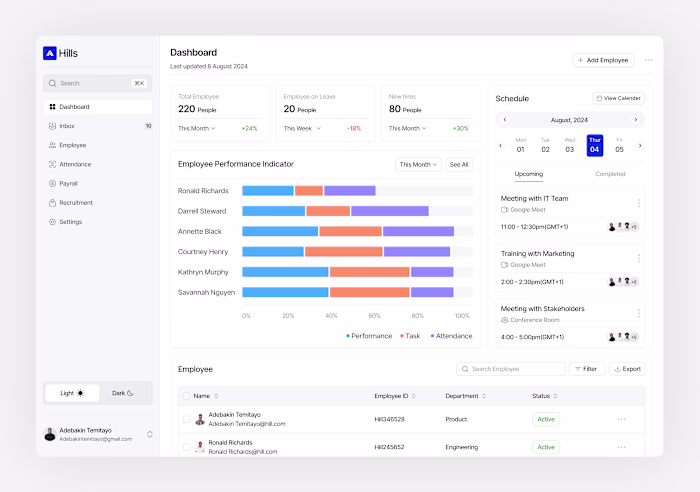Go to previous month in Schedule

(x=505, y=120)
